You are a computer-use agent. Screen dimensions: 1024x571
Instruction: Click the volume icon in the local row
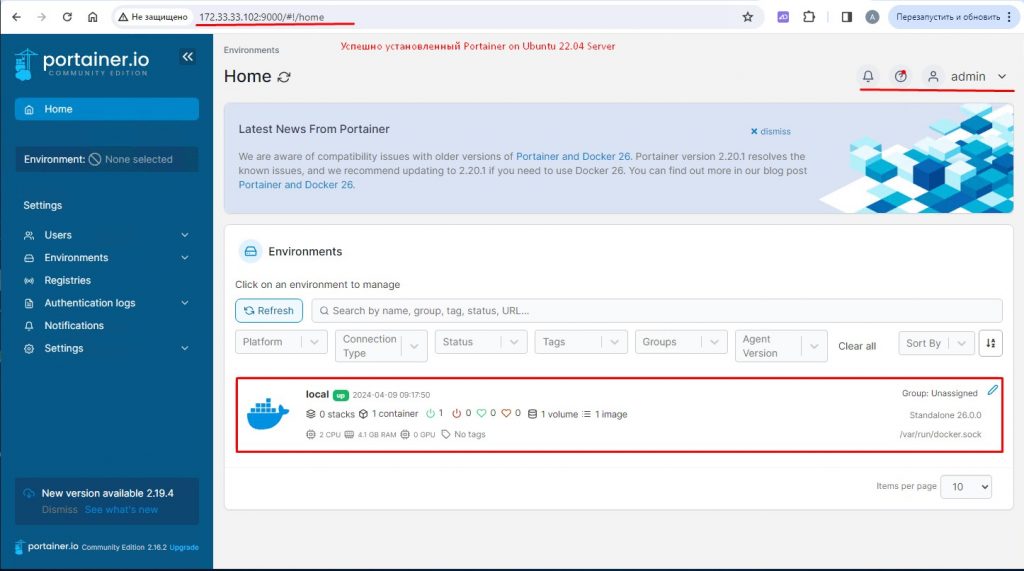pos(532,414)
